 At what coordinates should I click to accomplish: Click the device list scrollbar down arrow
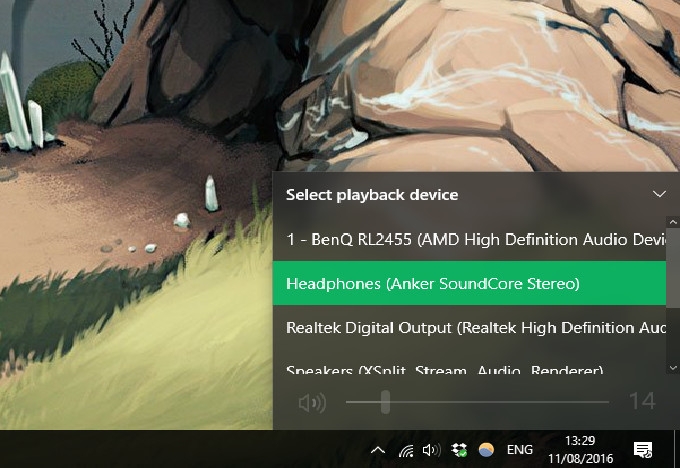[673, 368]
